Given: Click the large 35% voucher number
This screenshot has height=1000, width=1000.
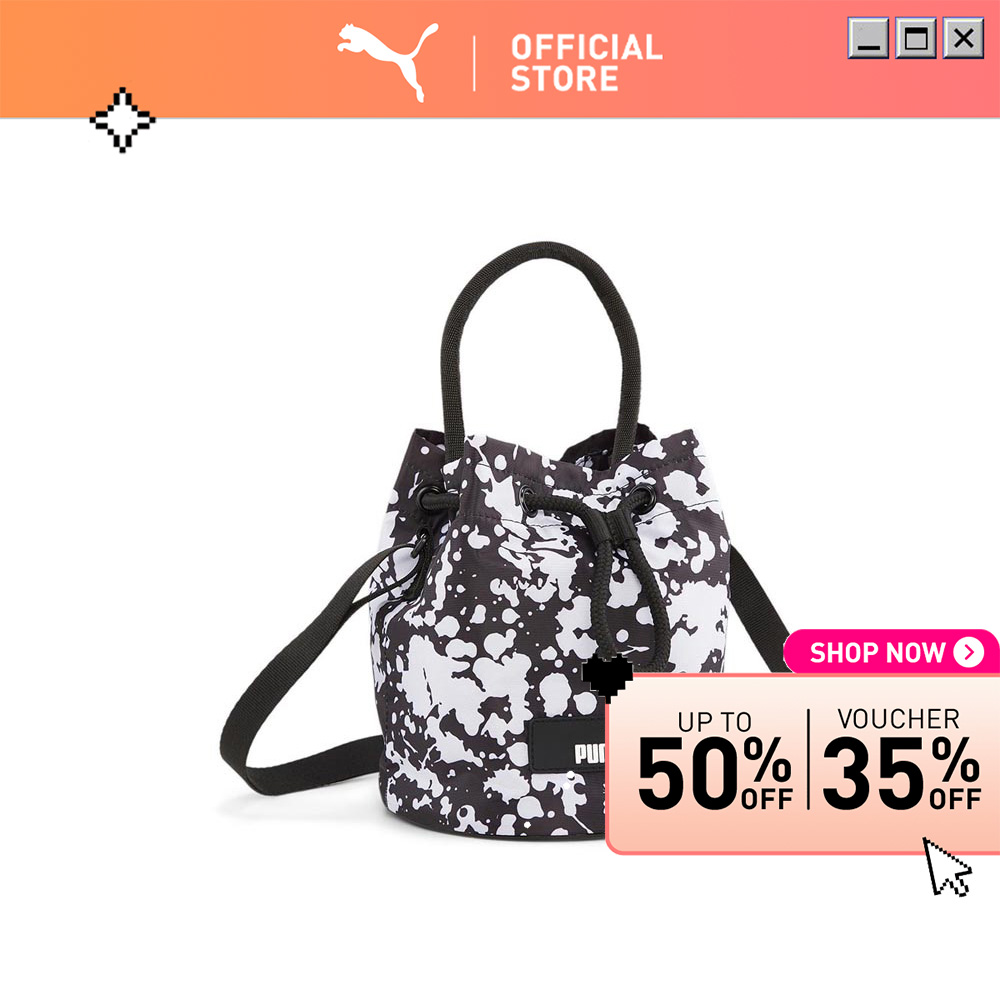Looking at the screenshot, I should (901, 773).
